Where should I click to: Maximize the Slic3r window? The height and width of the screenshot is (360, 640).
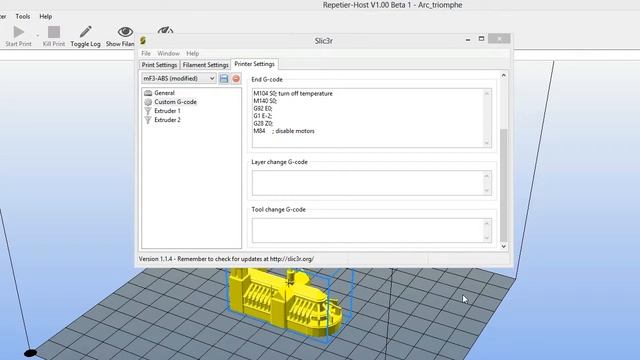click(481, 39)
